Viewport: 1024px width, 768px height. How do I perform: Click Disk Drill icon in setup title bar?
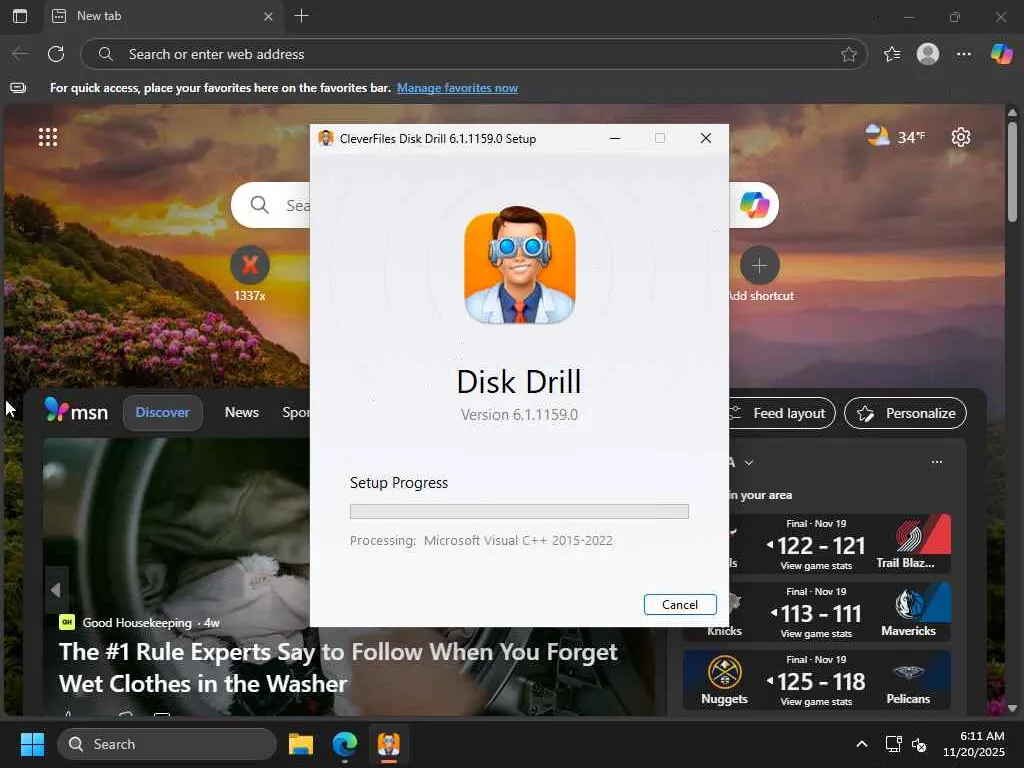[325, 138]
